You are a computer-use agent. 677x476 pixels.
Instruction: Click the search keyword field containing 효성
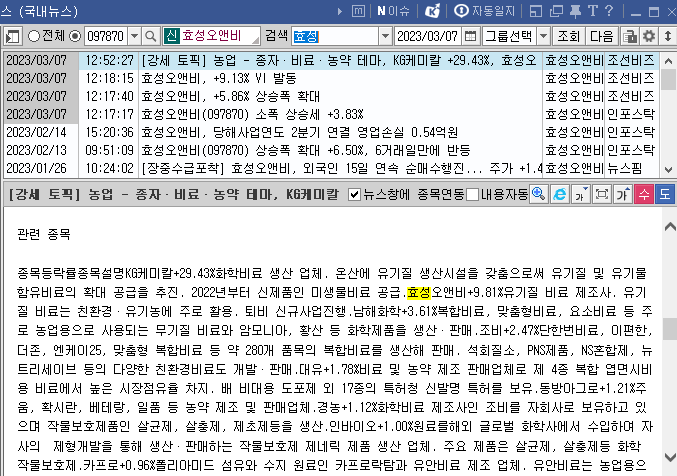click(335, 36)
